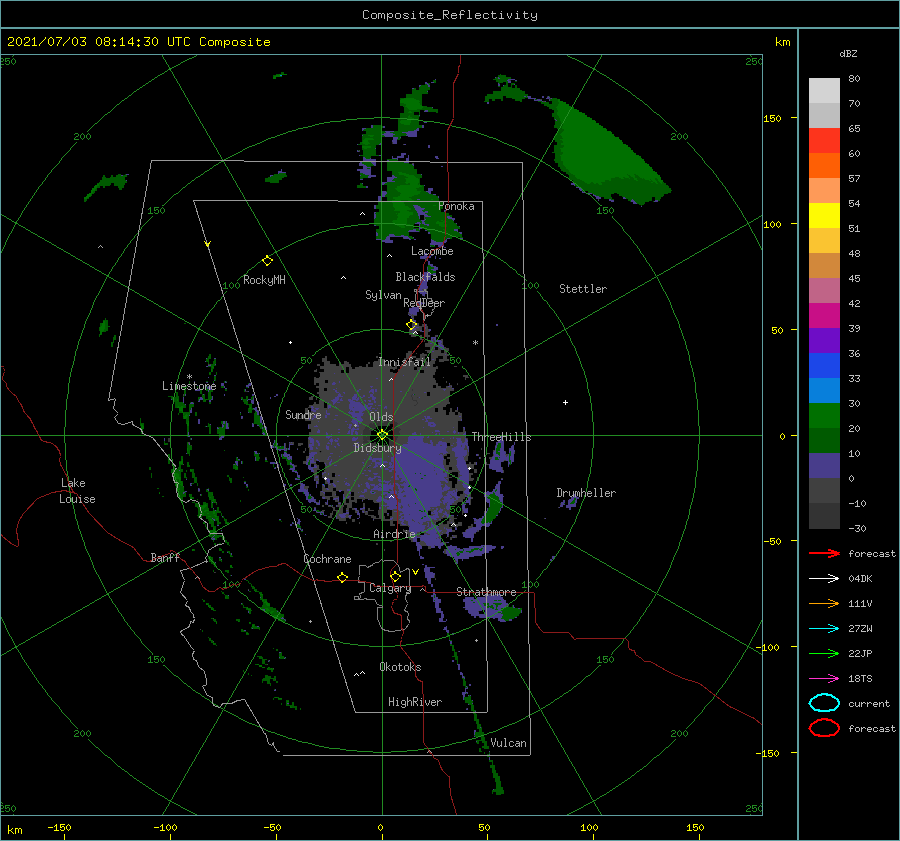This screenshot has width=900, height=841.
Task: Click the yellow diamond marker beside RockyMH
Action: coord(267,261)
